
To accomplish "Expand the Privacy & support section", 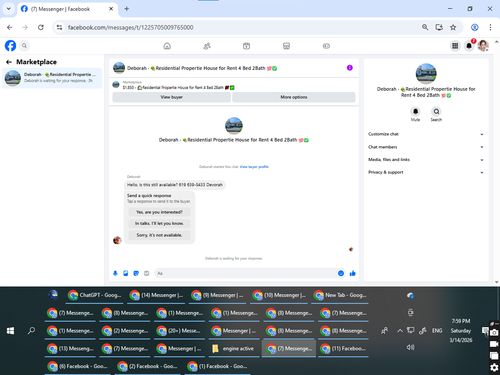I will pyautogui.click(x=426, y=172).
